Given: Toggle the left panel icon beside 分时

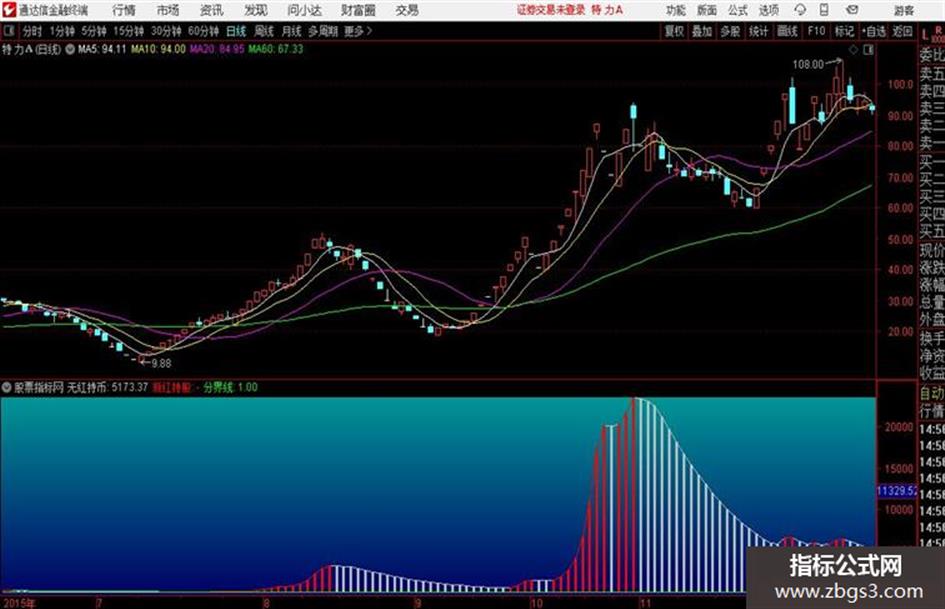Looking at the screenshot, I should tap(9, 31).
